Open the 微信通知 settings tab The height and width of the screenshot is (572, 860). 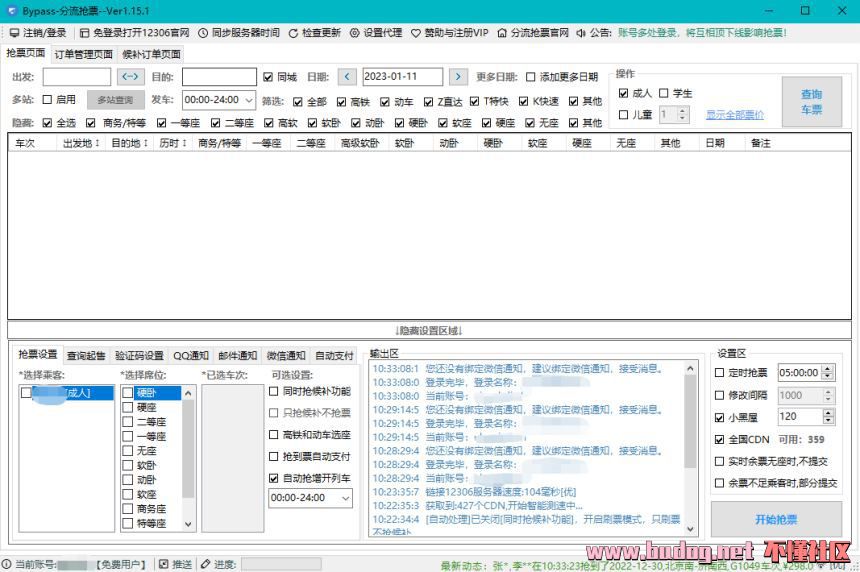click(x=286, y=355)
